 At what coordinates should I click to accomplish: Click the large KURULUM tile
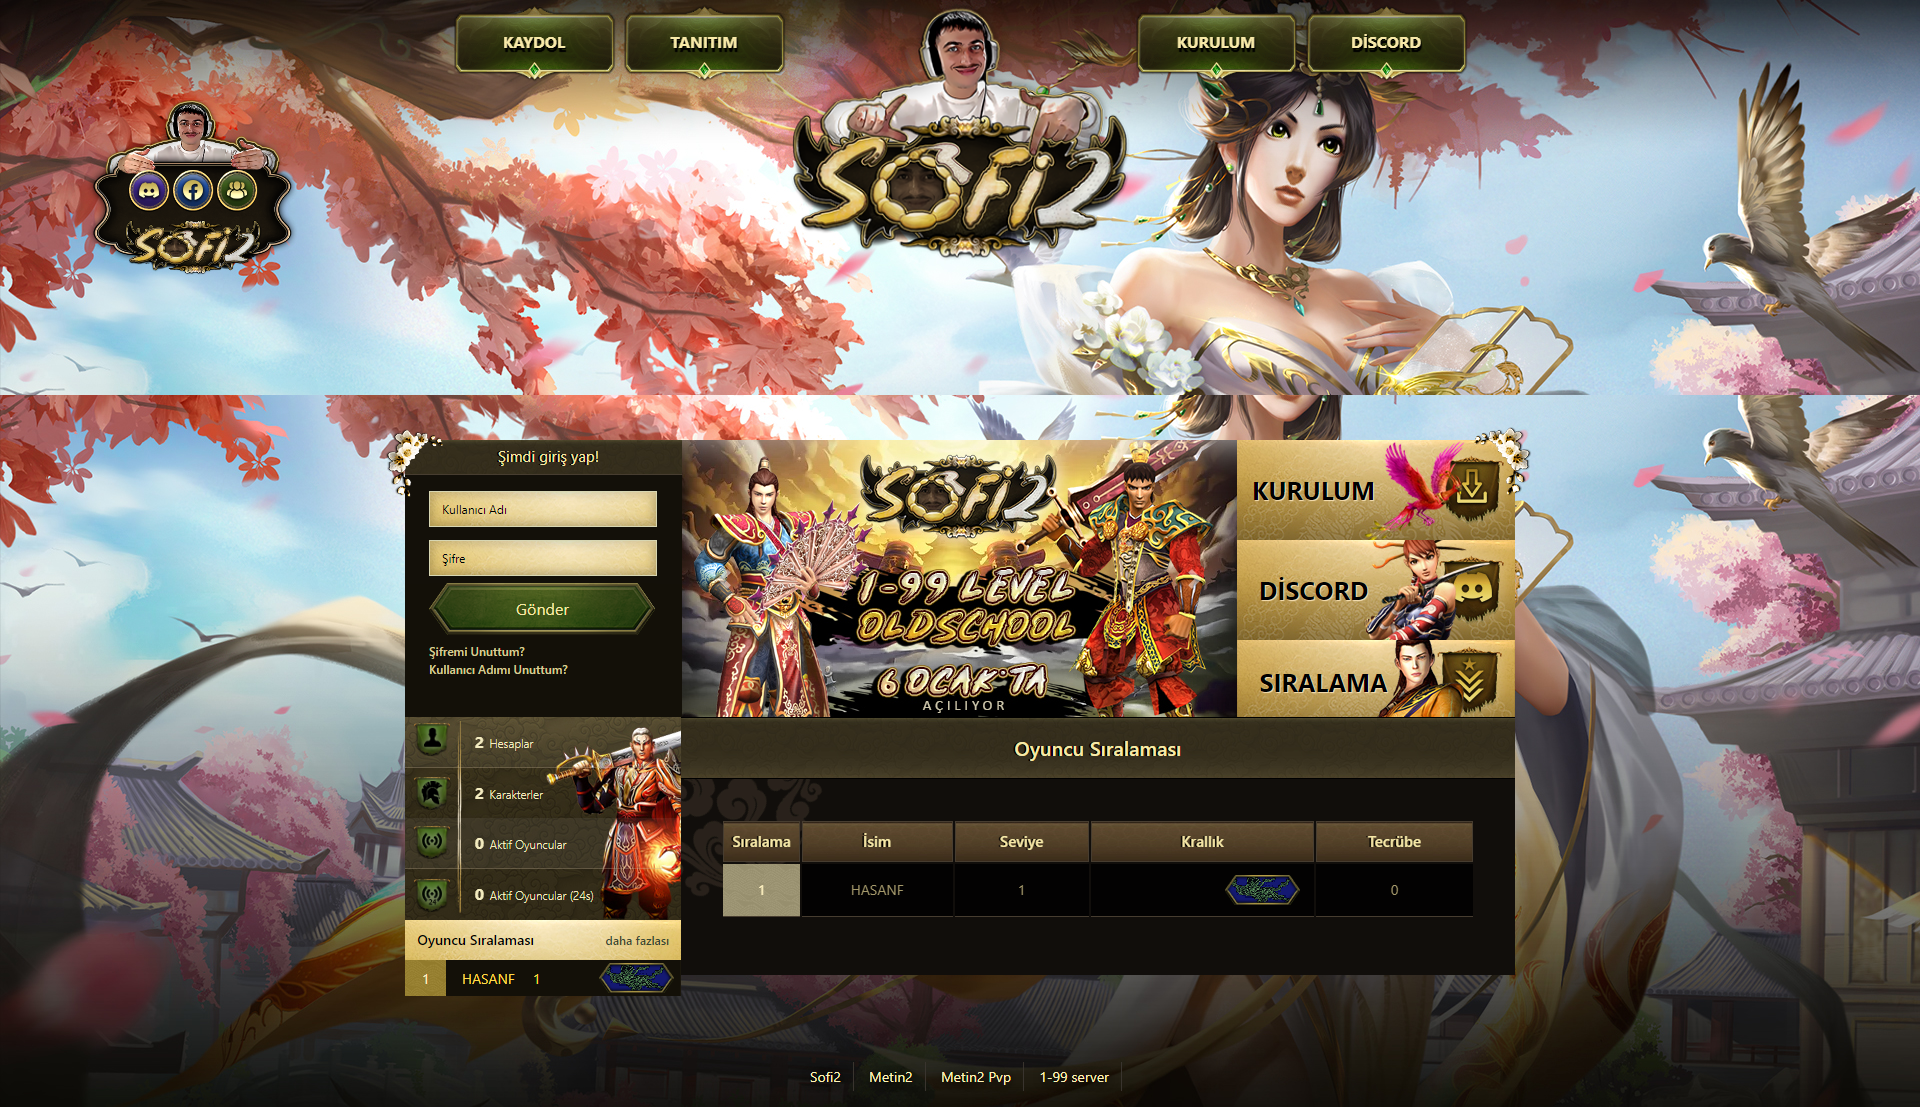pos(1376,490)
